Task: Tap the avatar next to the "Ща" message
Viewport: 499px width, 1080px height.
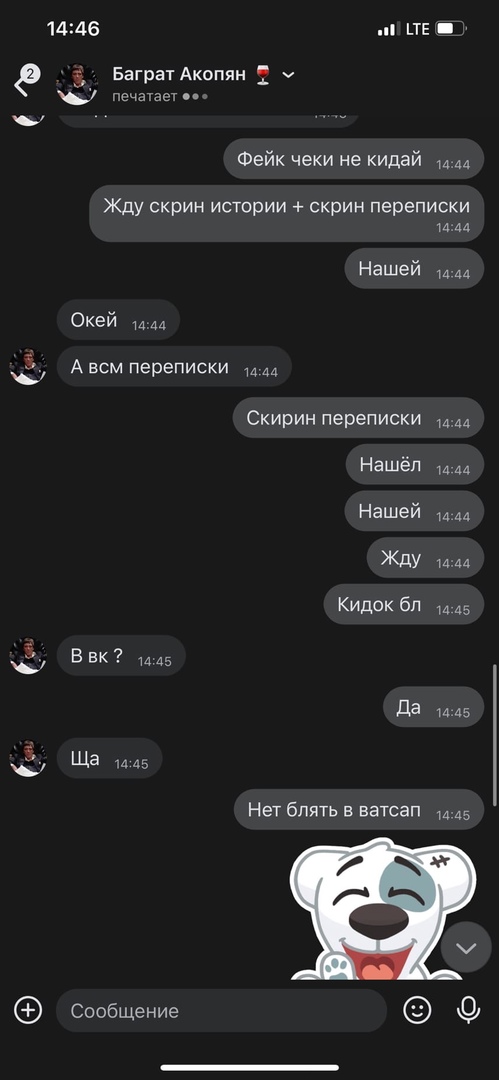Action: click(28, 758)
